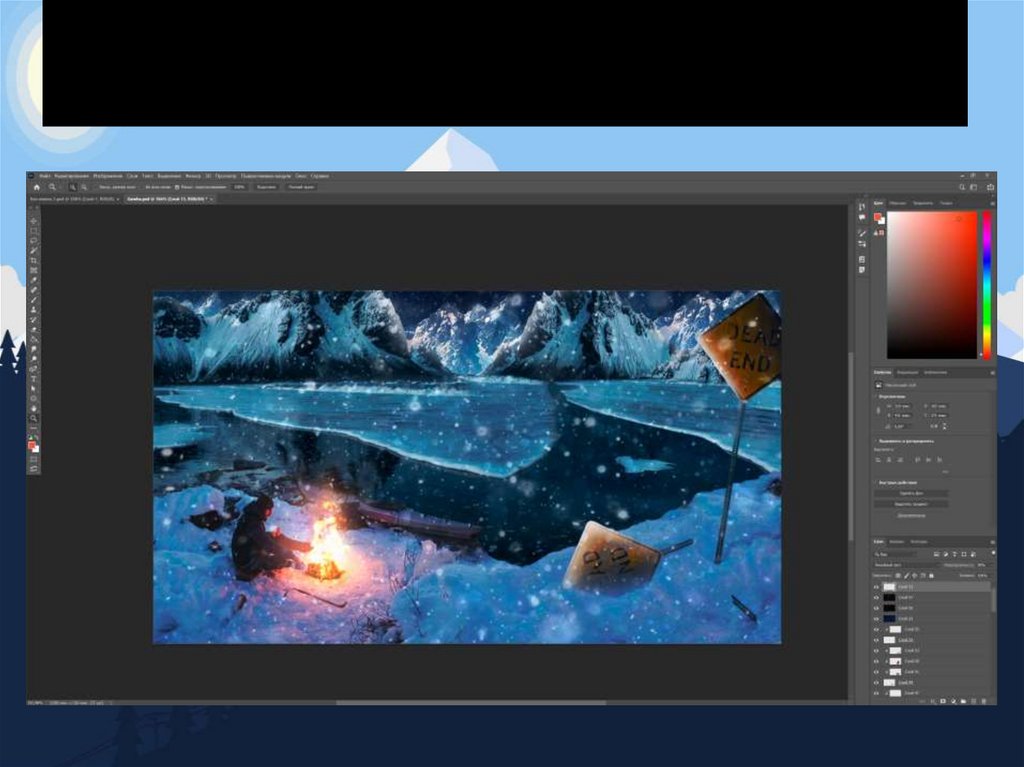Select the Brush tool
1024x767 pixels.
coord(33,299)
